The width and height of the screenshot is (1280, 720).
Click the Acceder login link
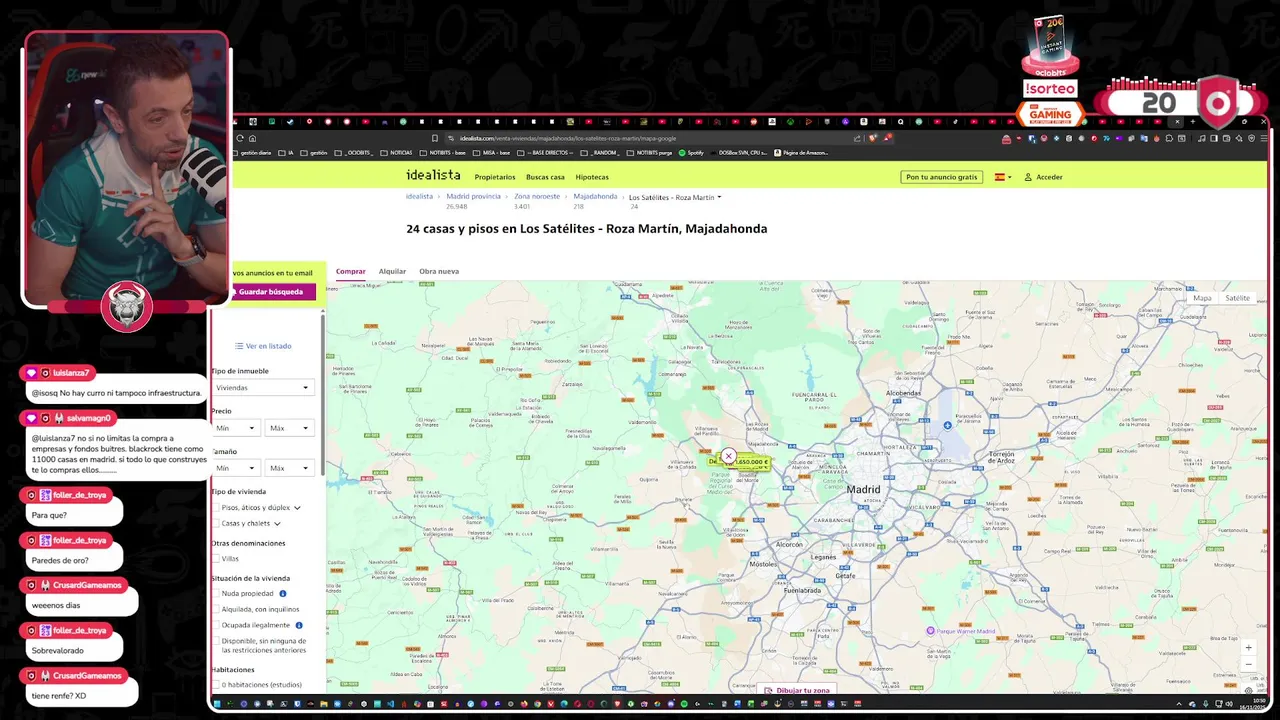(1049, 177)
